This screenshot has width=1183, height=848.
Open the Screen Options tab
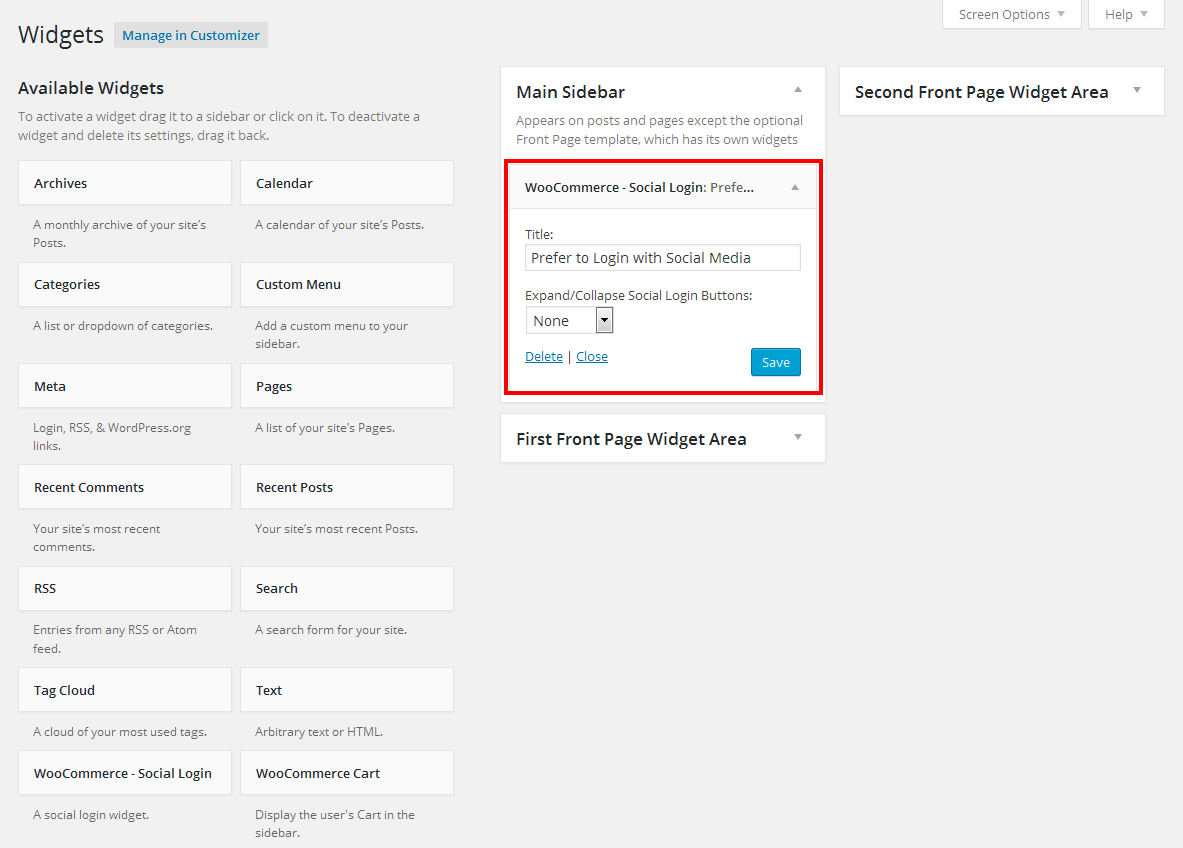1011,14
